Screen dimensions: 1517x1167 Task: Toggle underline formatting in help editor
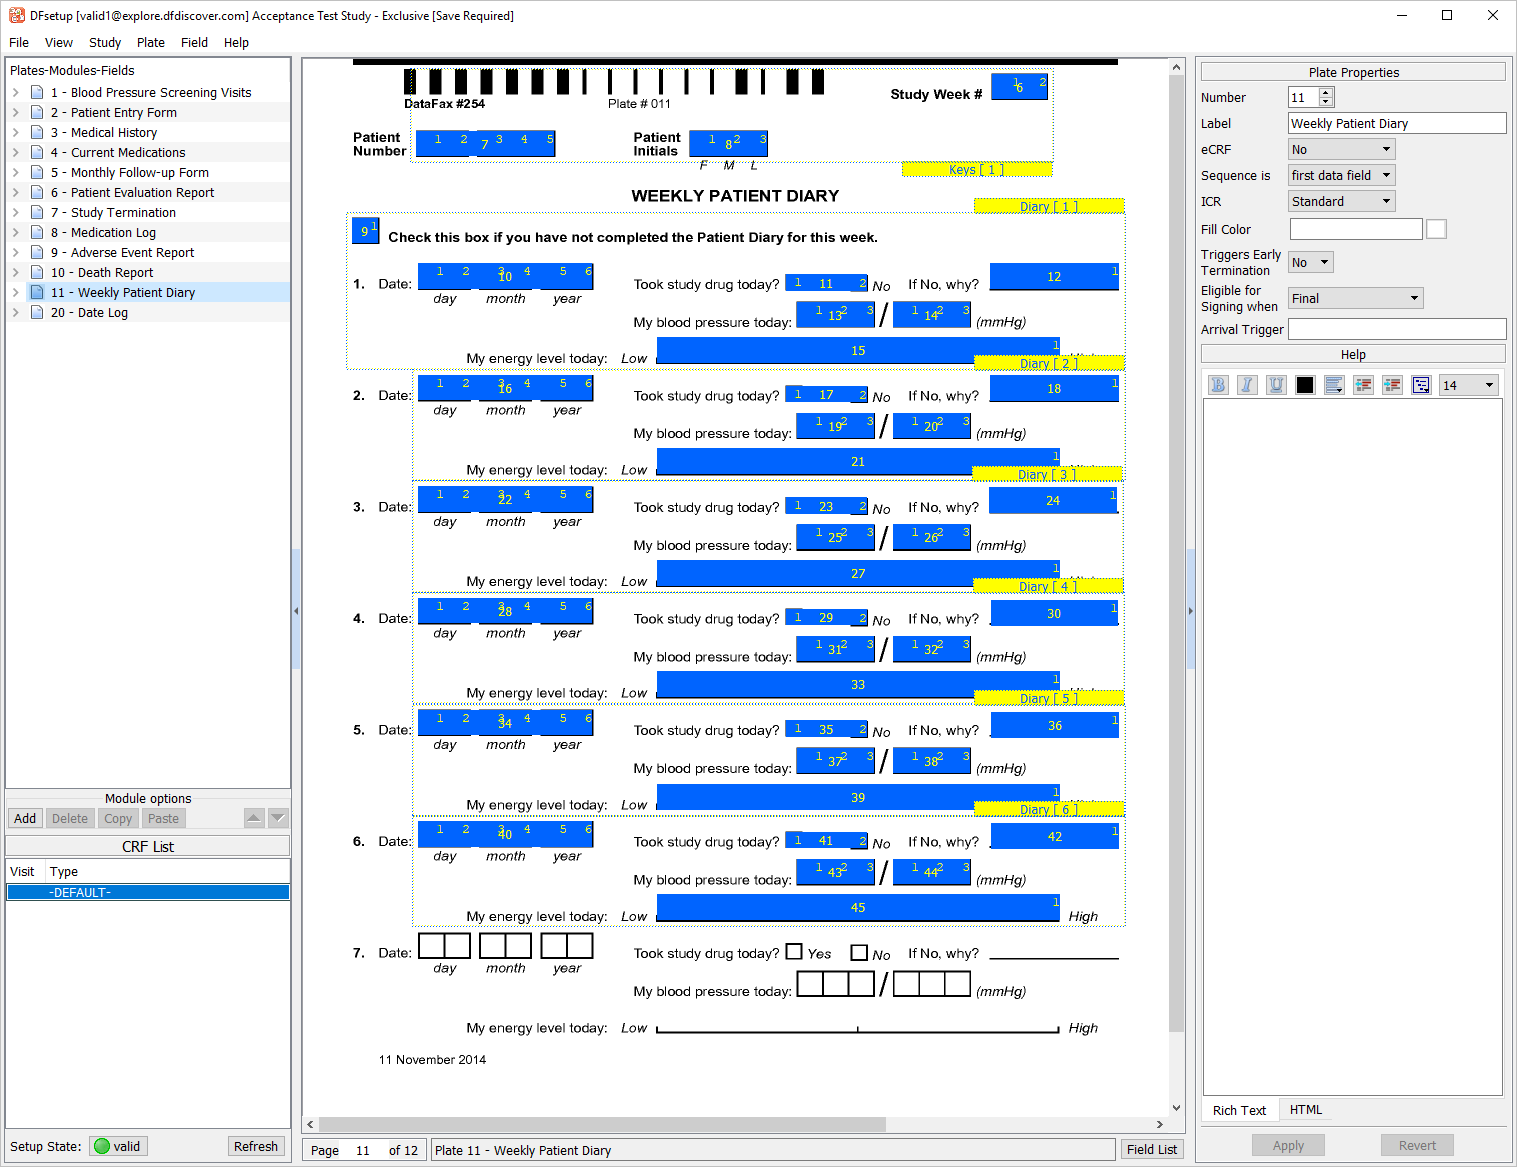pos(1276,385)
